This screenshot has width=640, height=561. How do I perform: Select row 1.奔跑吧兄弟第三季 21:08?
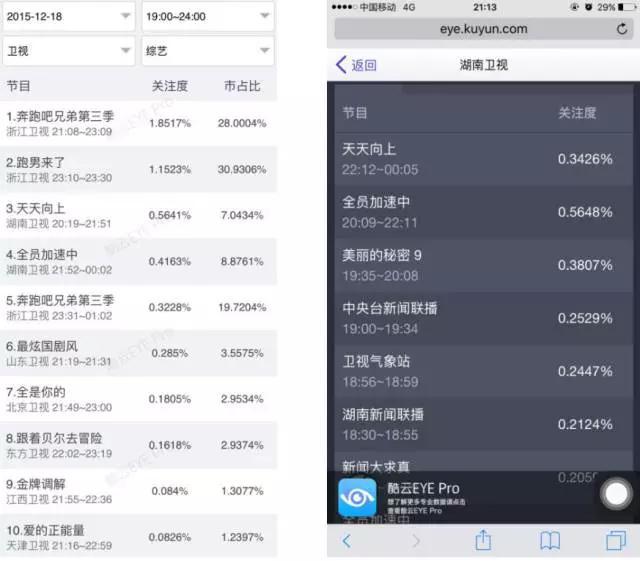pyautogui.click(x=138, y=123)
